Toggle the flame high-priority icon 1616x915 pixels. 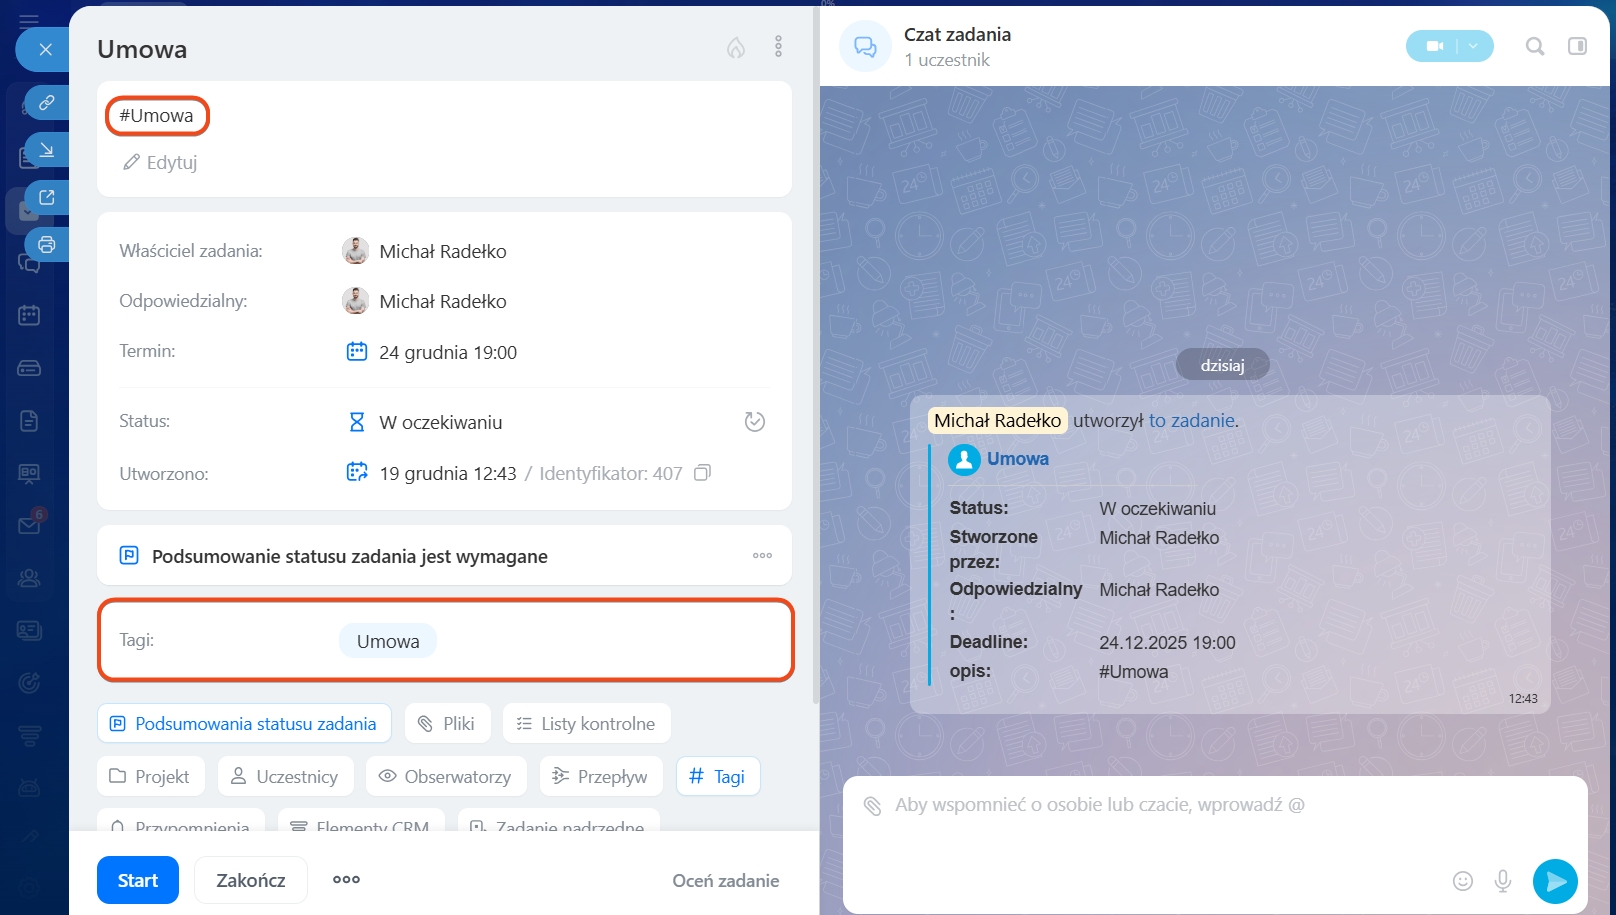[736, 47]
